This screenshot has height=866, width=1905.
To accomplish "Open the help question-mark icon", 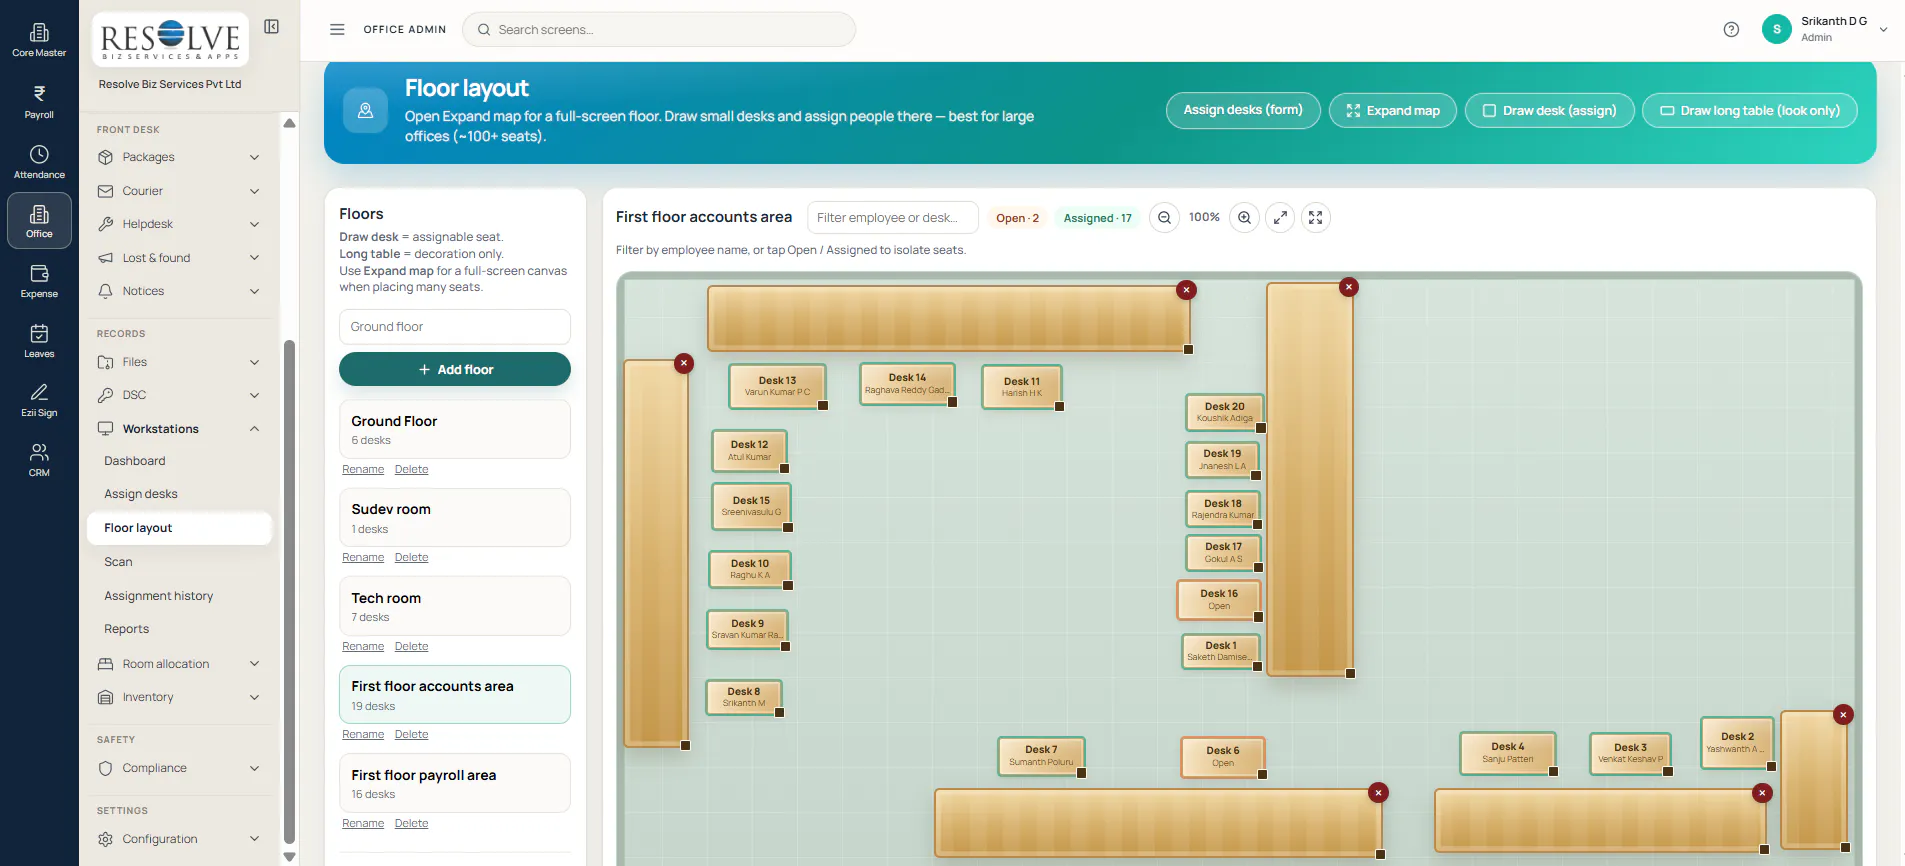I will click(x=1731, y=29).
